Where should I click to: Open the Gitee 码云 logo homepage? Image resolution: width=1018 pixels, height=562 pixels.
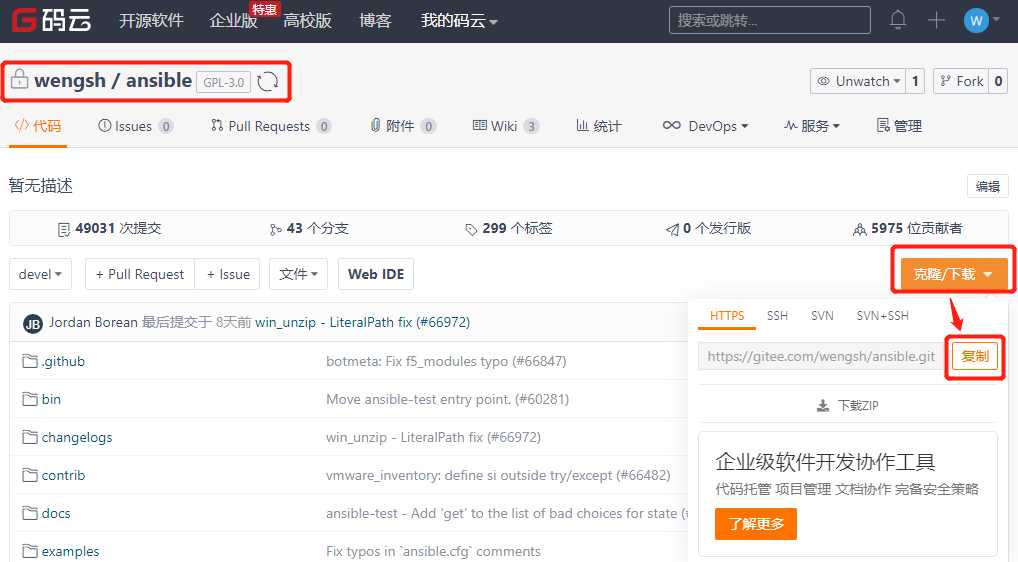(x=51, y=20)
